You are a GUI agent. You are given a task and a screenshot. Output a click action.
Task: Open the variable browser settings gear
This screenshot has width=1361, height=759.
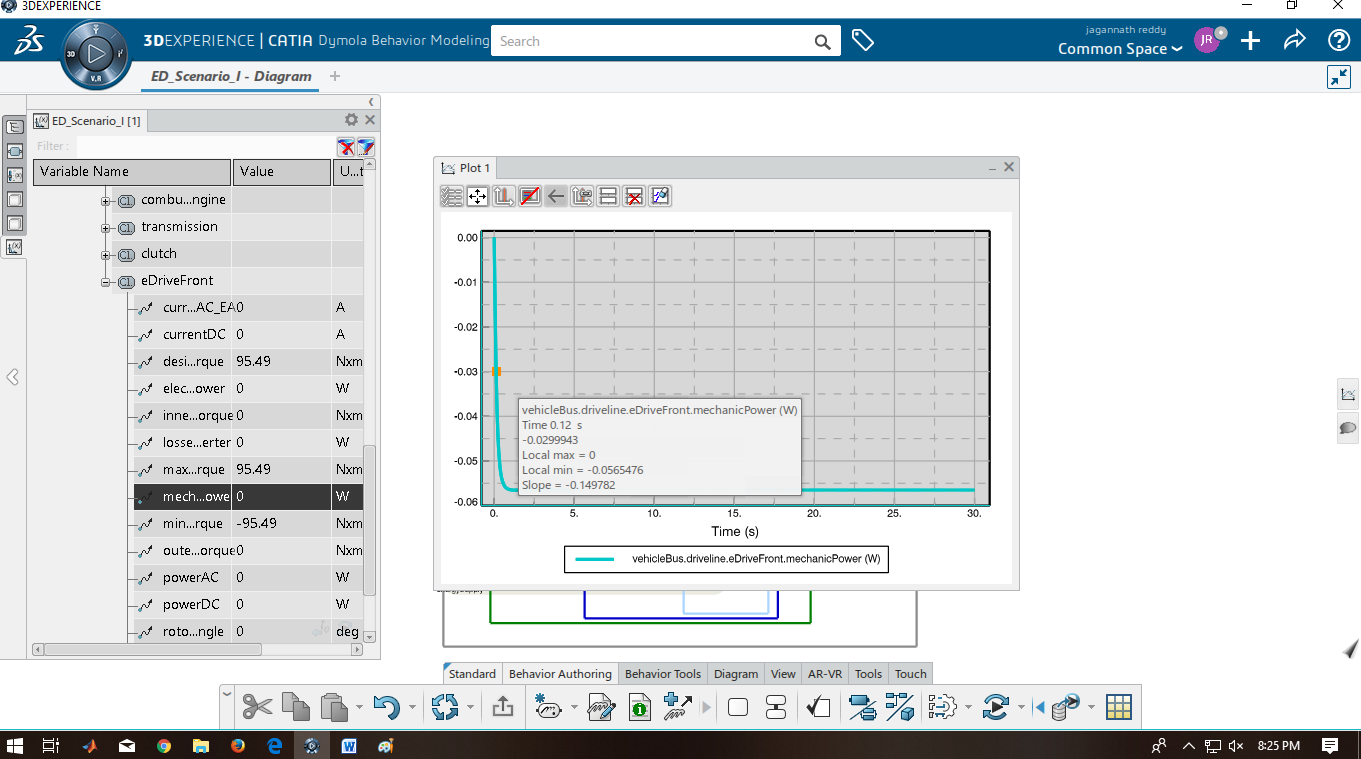point(351,120)
